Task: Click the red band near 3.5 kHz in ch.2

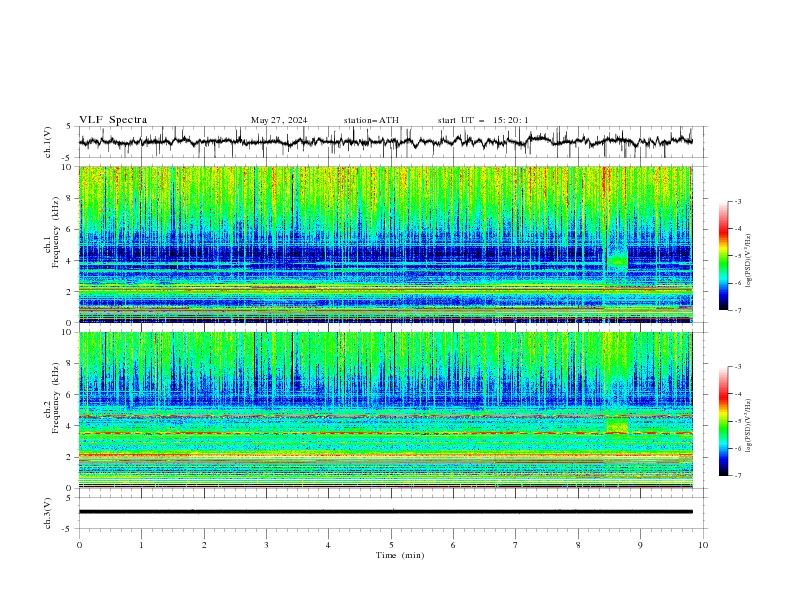Action: pyautogui.click(x=385, y=433)
